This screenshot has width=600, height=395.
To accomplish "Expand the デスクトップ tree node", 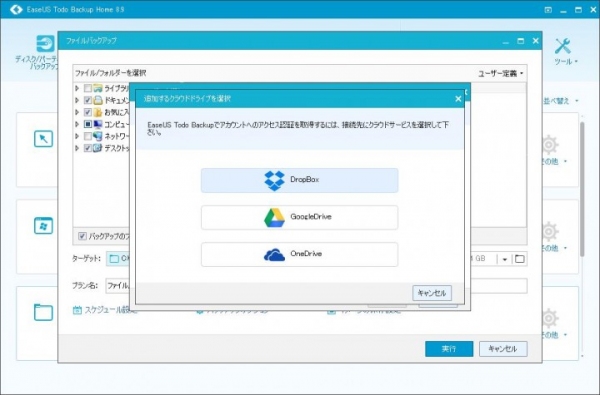I will click(x=77, y=148).
